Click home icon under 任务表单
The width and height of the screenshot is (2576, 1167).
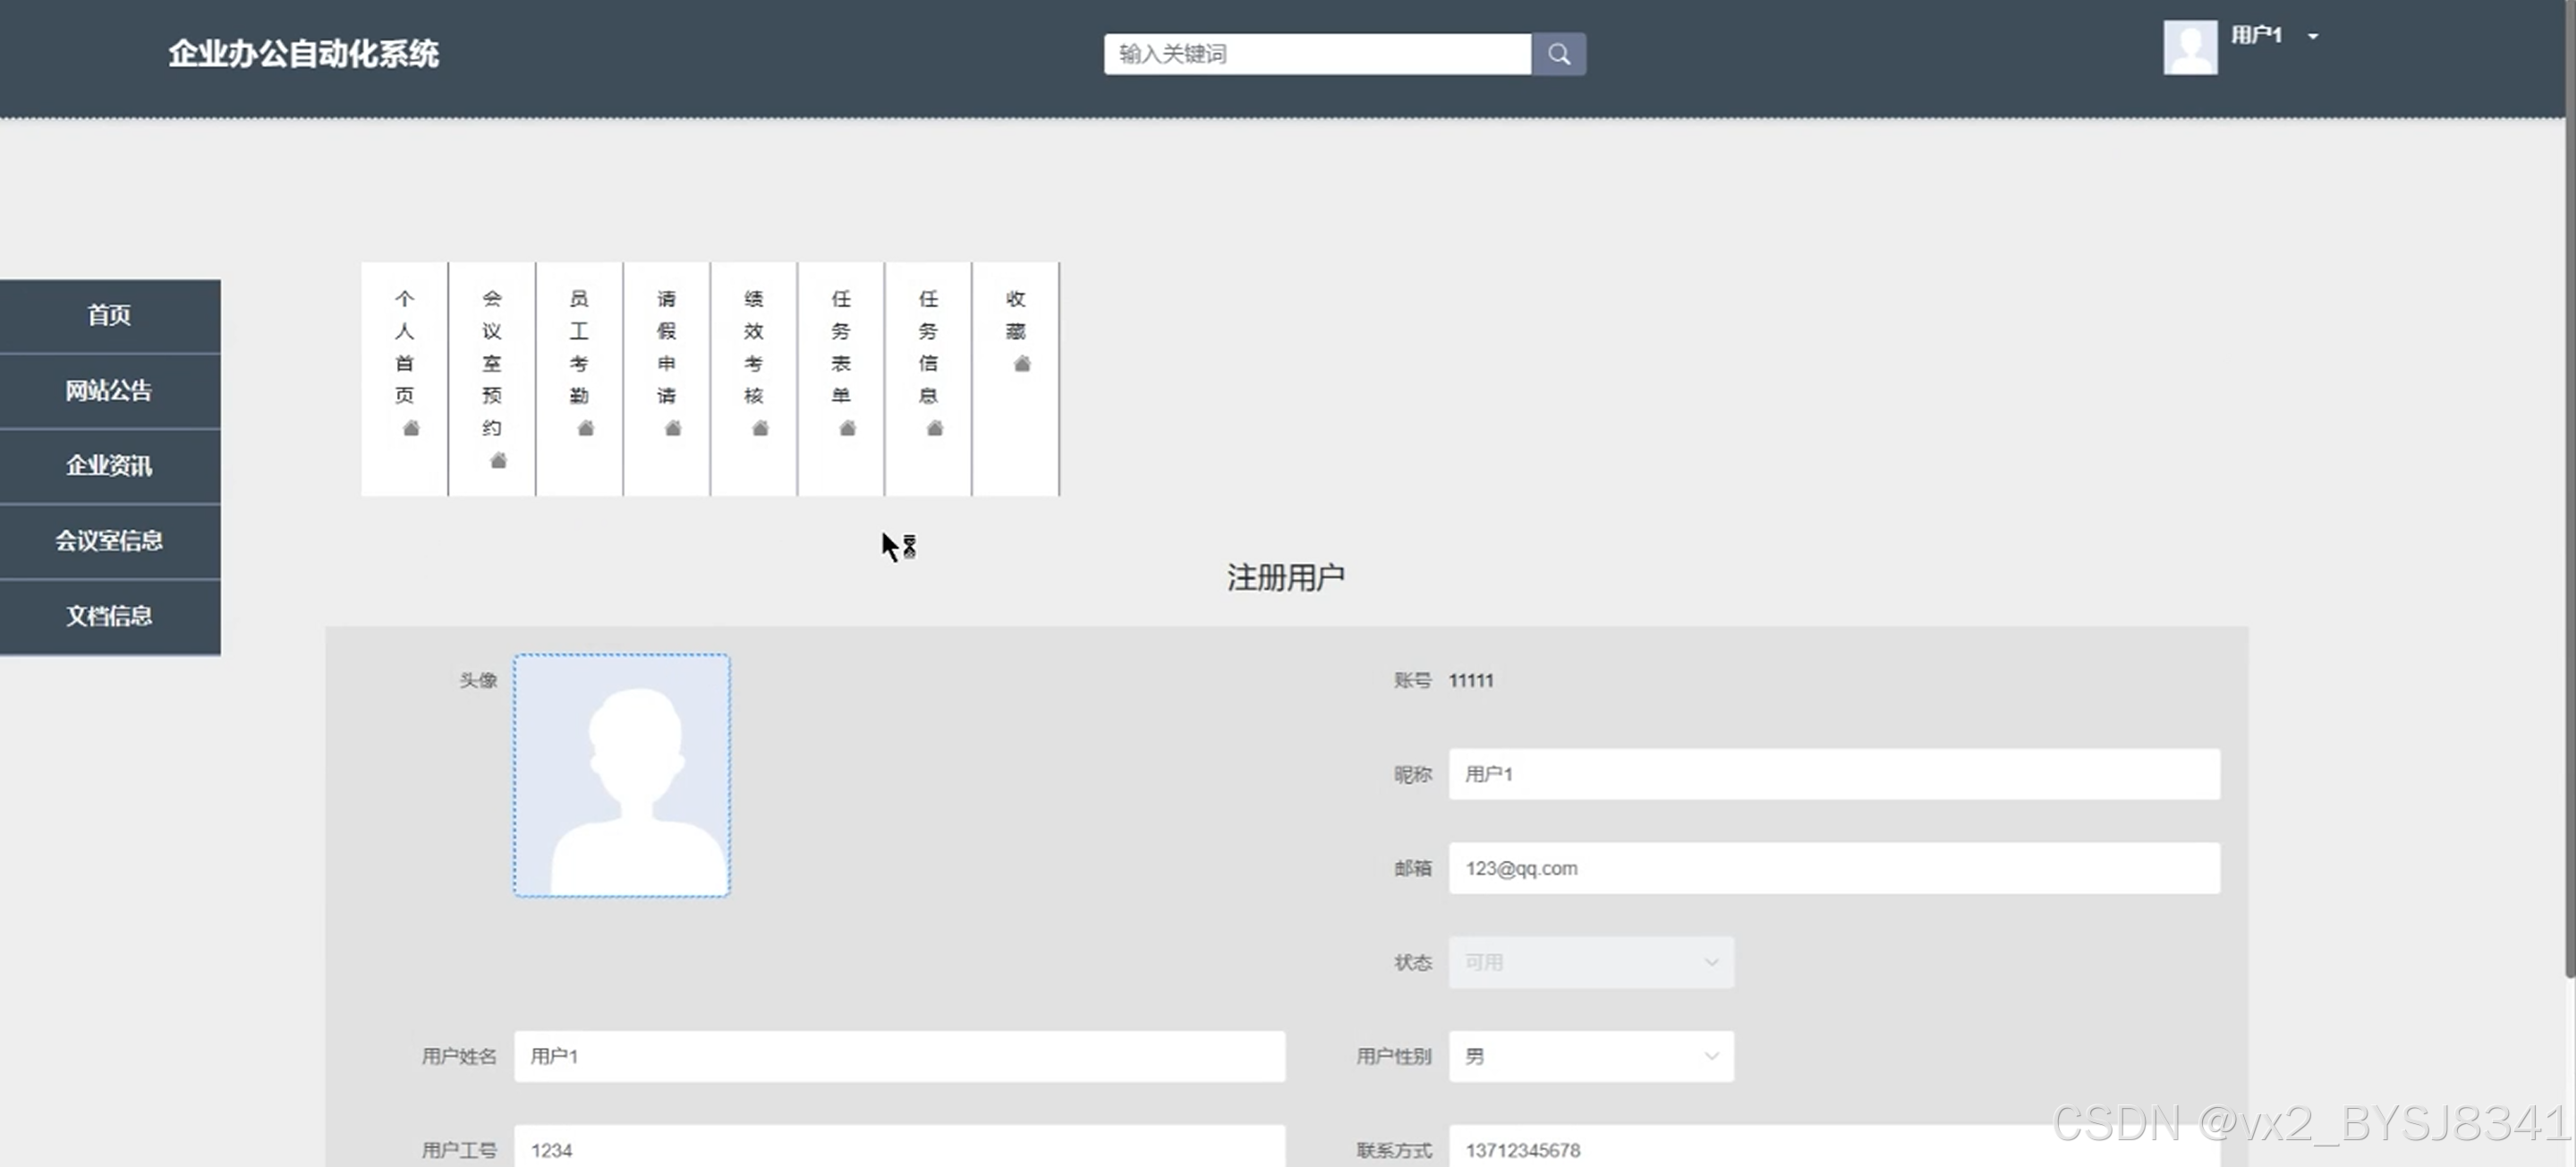click(x=847, y=429)
